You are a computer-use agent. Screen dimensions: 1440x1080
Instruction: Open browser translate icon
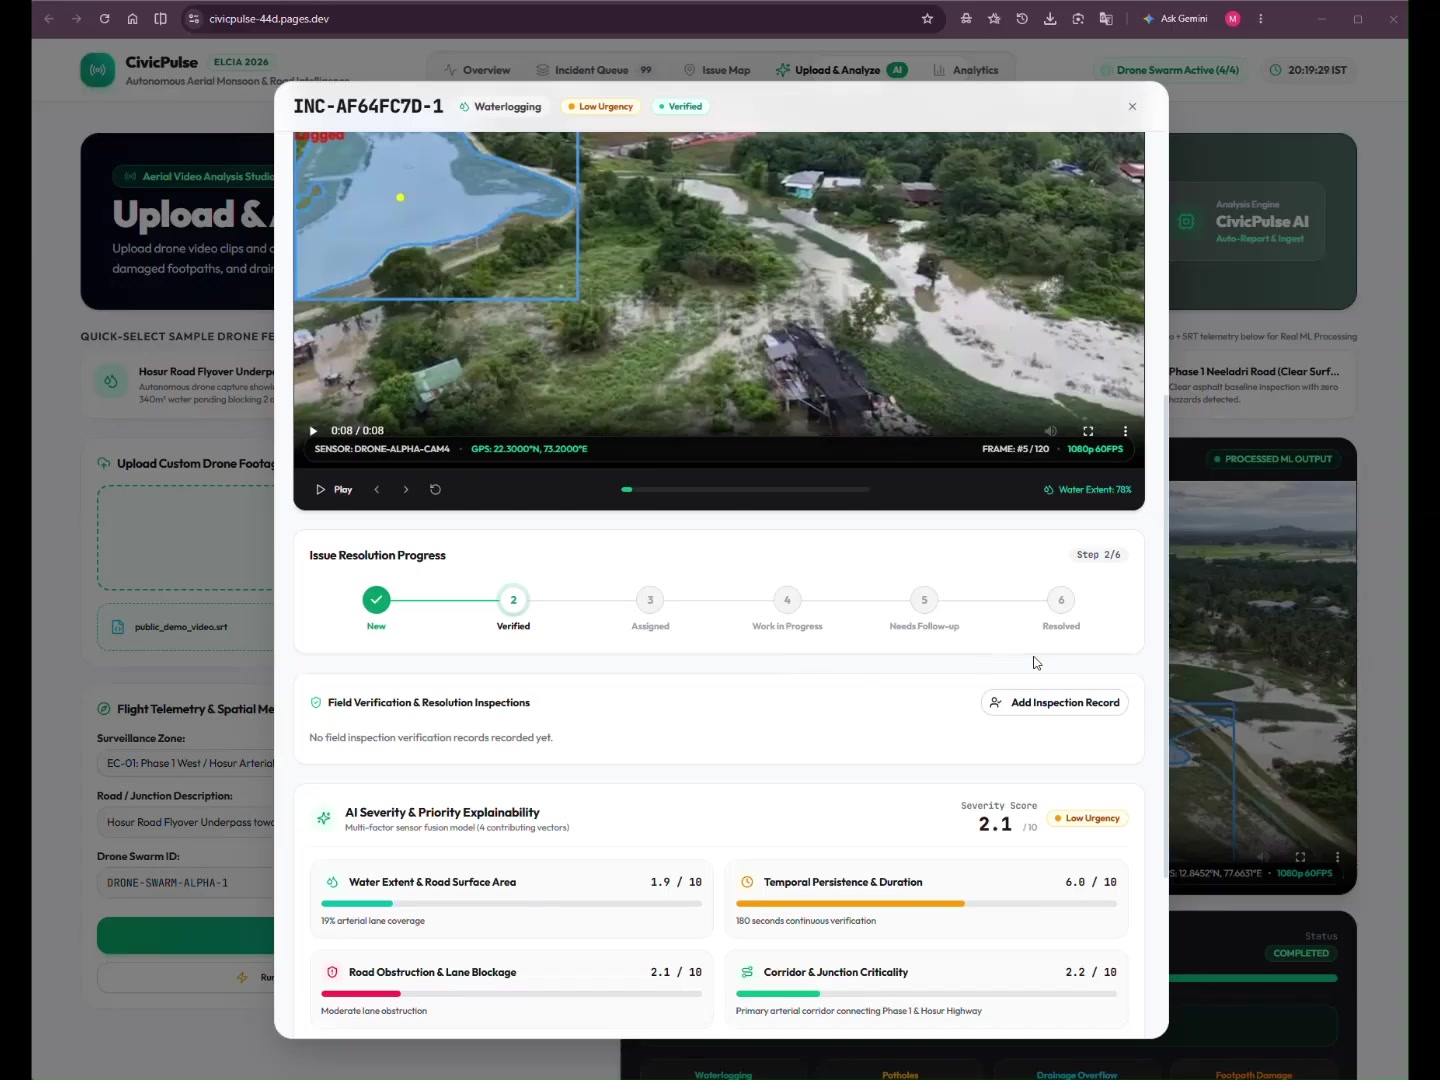click(1106, 18)
